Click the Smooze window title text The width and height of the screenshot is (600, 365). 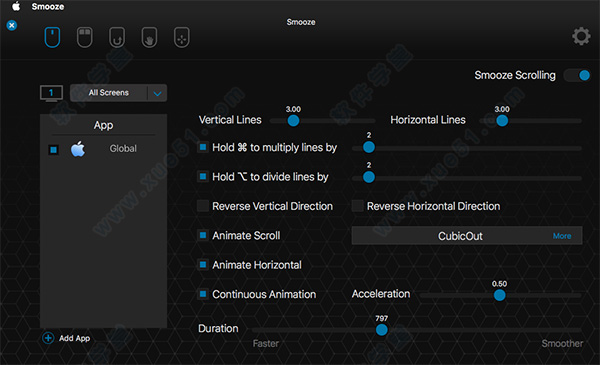(x=301, y=22)
